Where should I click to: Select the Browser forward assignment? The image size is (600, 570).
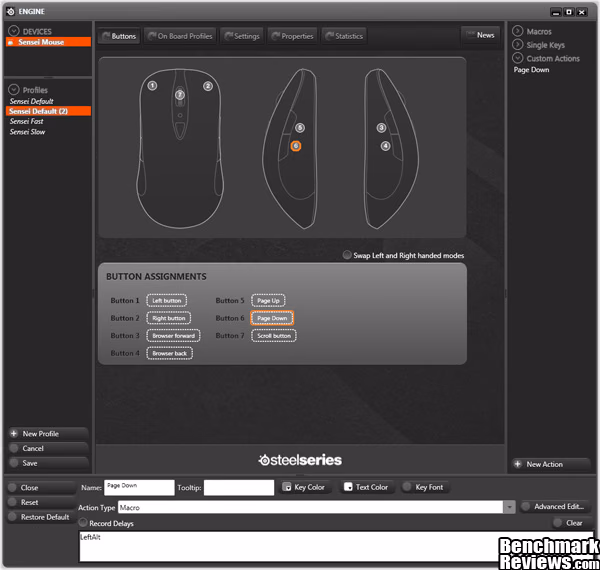pyautogui.click(x=173, y=336)
